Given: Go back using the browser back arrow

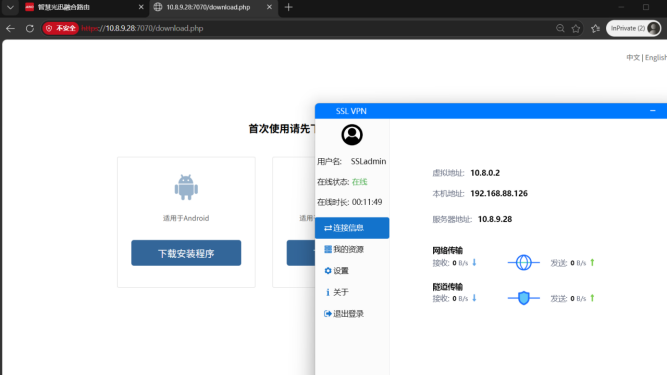Looking at the screenshot, I should tap(11, 28).
